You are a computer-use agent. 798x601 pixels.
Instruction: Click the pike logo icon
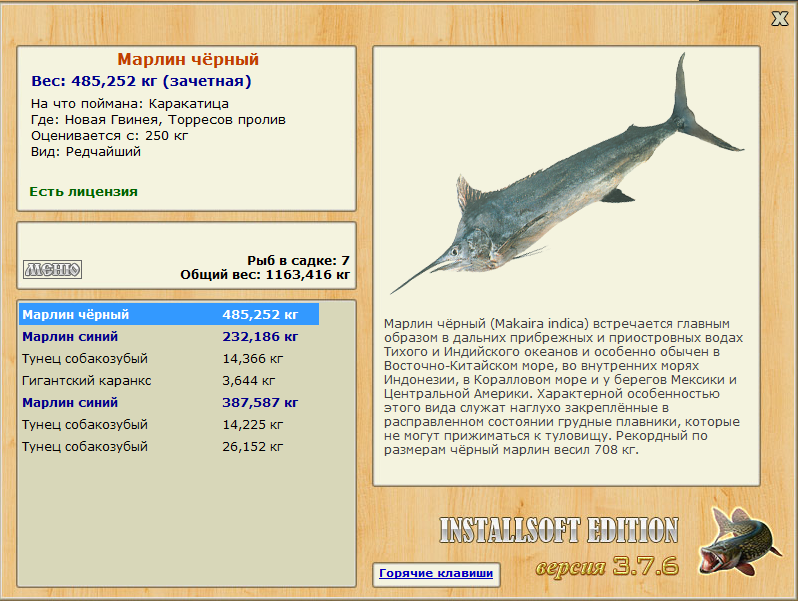738,542
